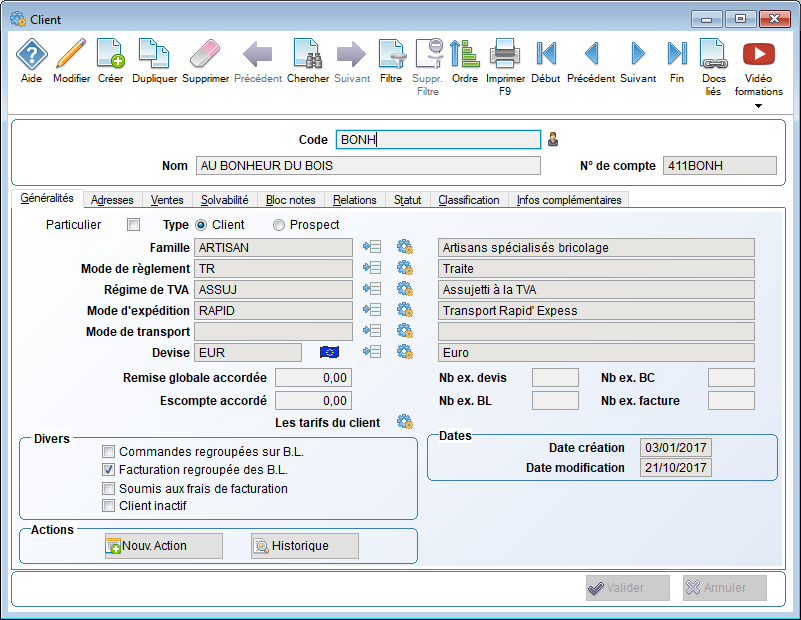Delete the record using Supprimer
This screenshot has width=801, height=620.
[205, 54]
